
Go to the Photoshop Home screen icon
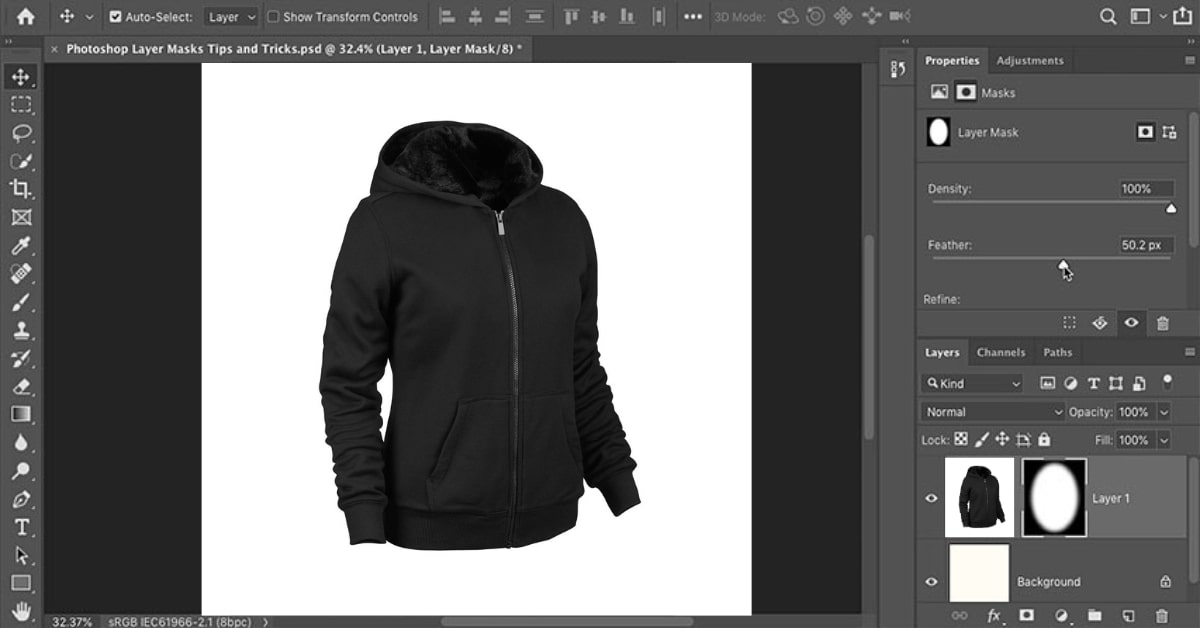click(25, 17)
